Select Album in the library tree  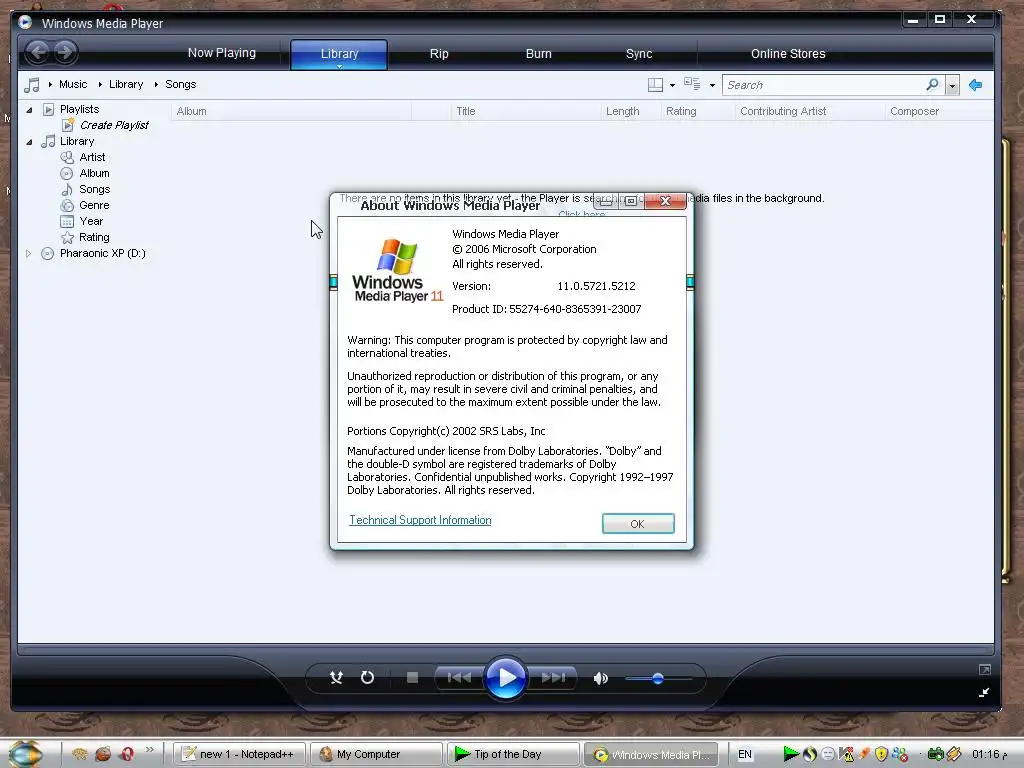pyautogui.click(x=94, y=173)
